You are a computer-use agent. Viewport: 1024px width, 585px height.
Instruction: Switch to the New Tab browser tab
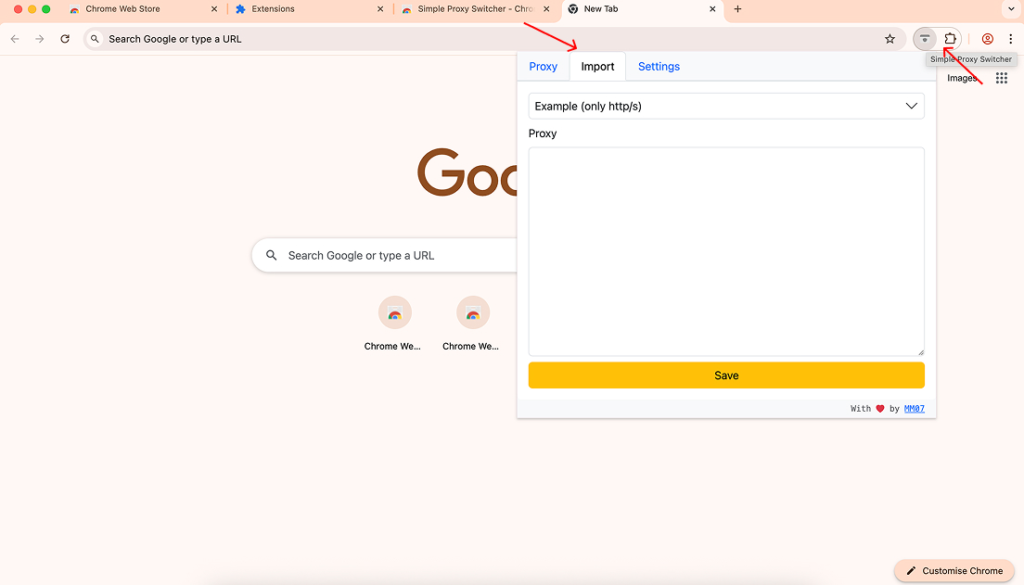(x=602, y=10)
